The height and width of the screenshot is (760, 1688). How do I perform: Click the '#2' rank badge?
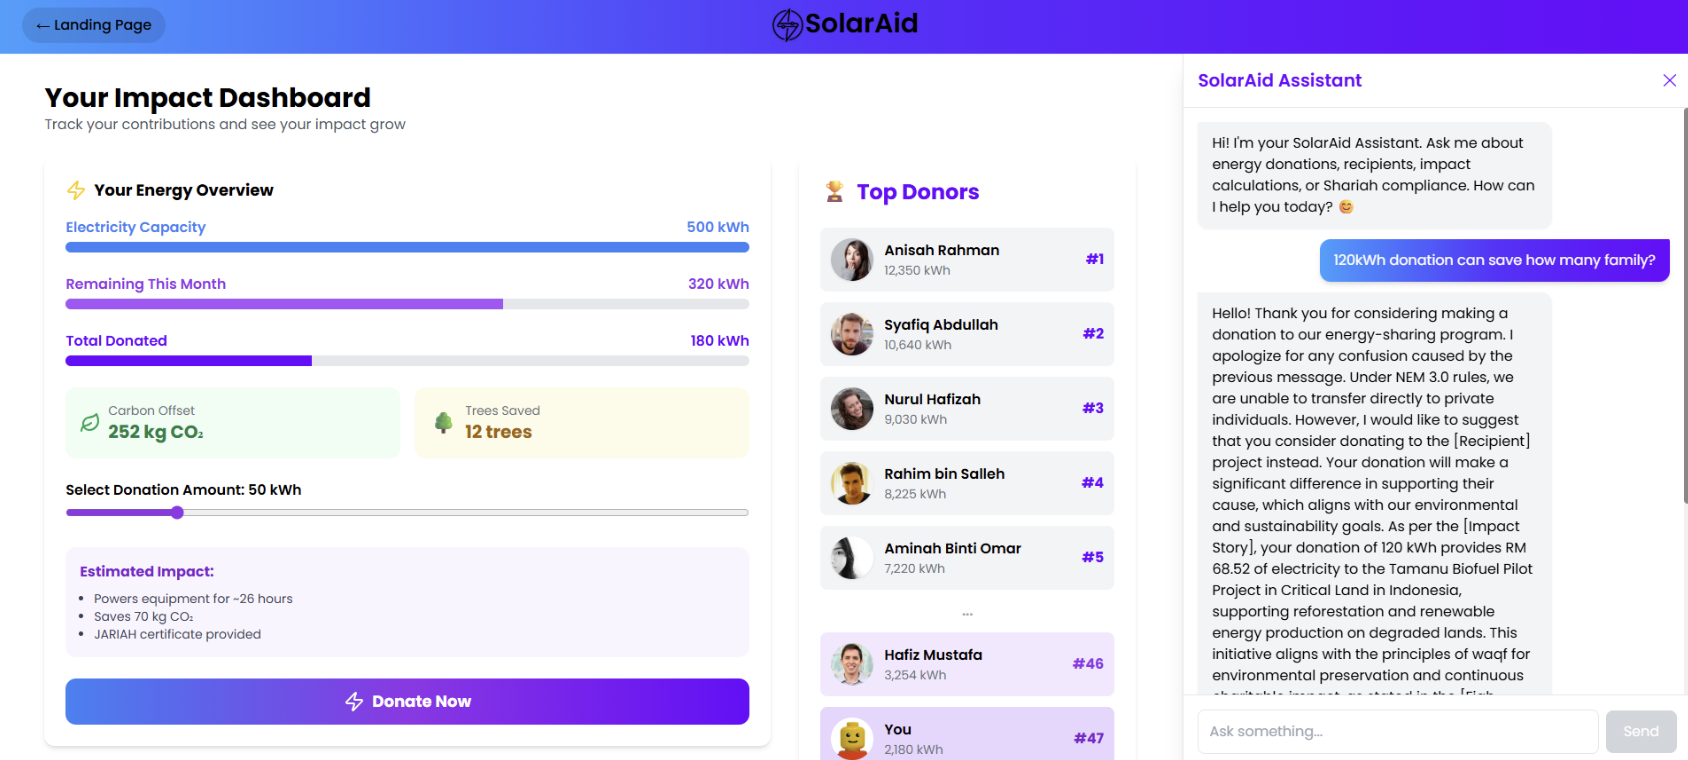point(1093,334)
